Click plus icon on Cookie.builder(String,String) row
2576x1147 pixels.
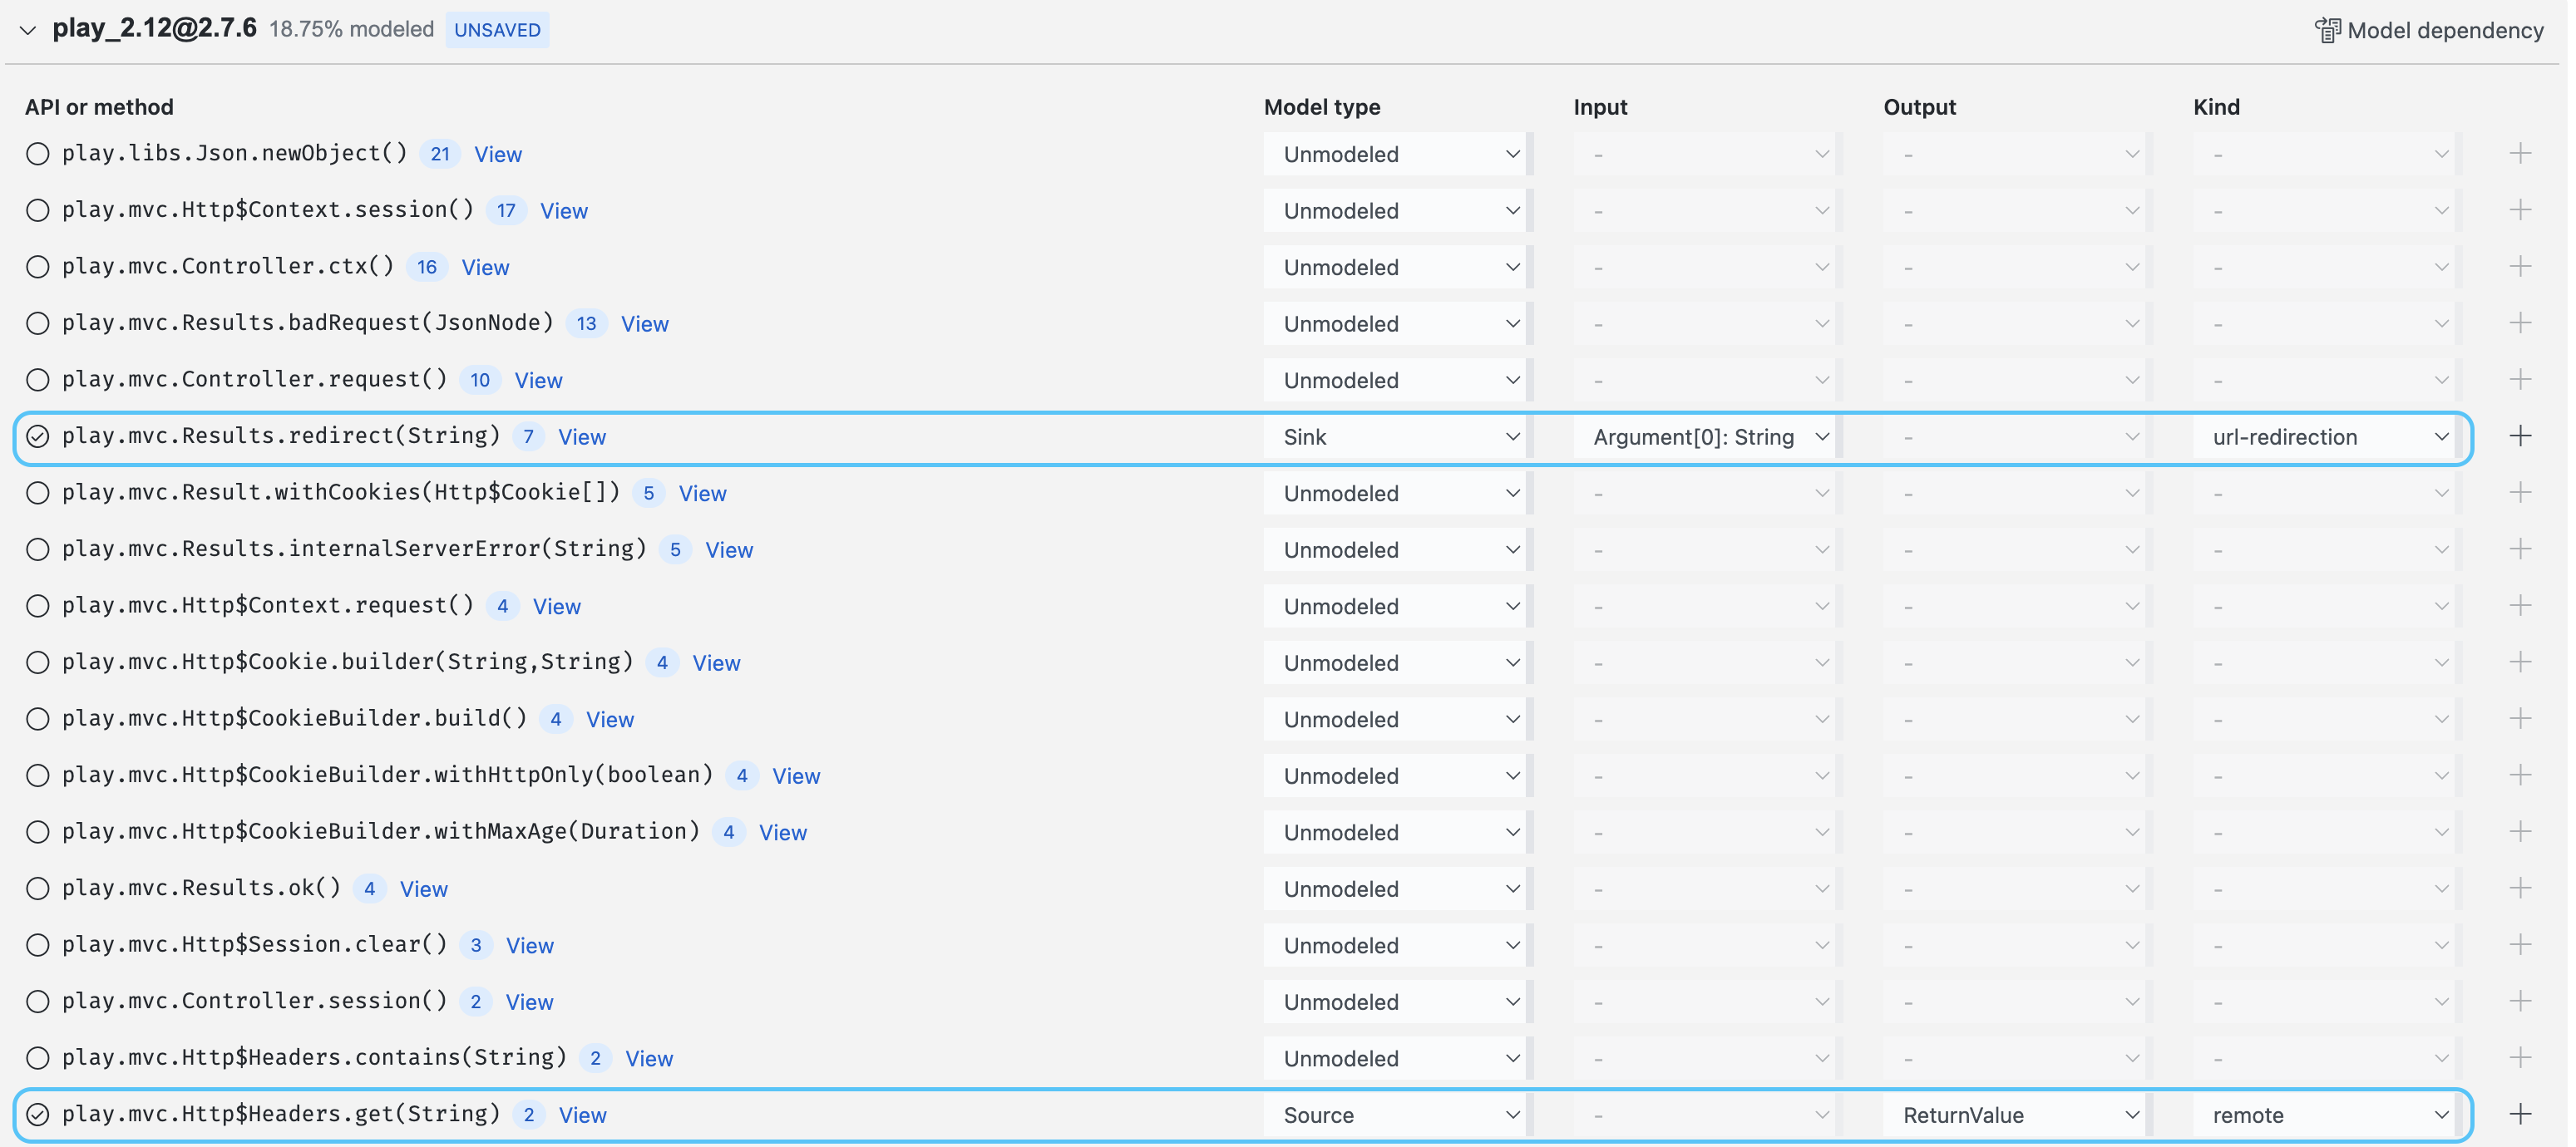click(x=2520, y=662)
